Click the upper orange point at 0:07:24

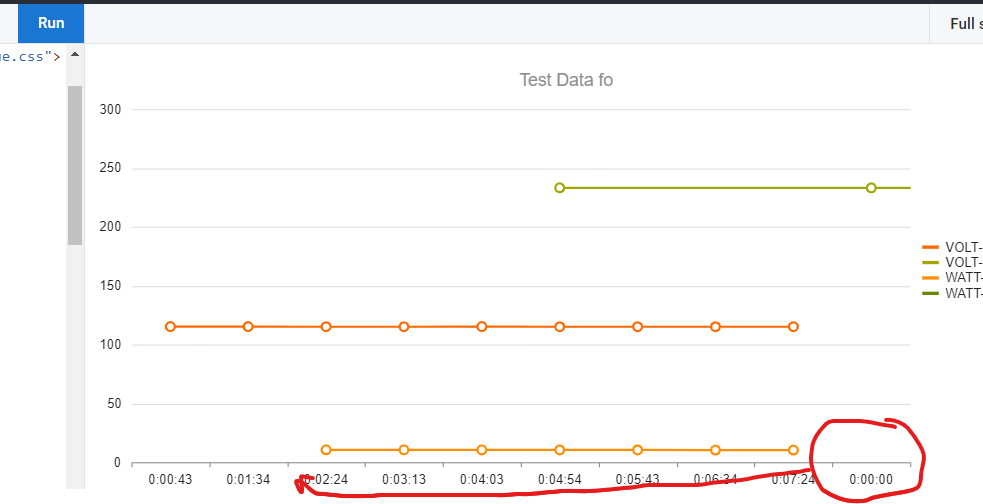click(793, 327)
